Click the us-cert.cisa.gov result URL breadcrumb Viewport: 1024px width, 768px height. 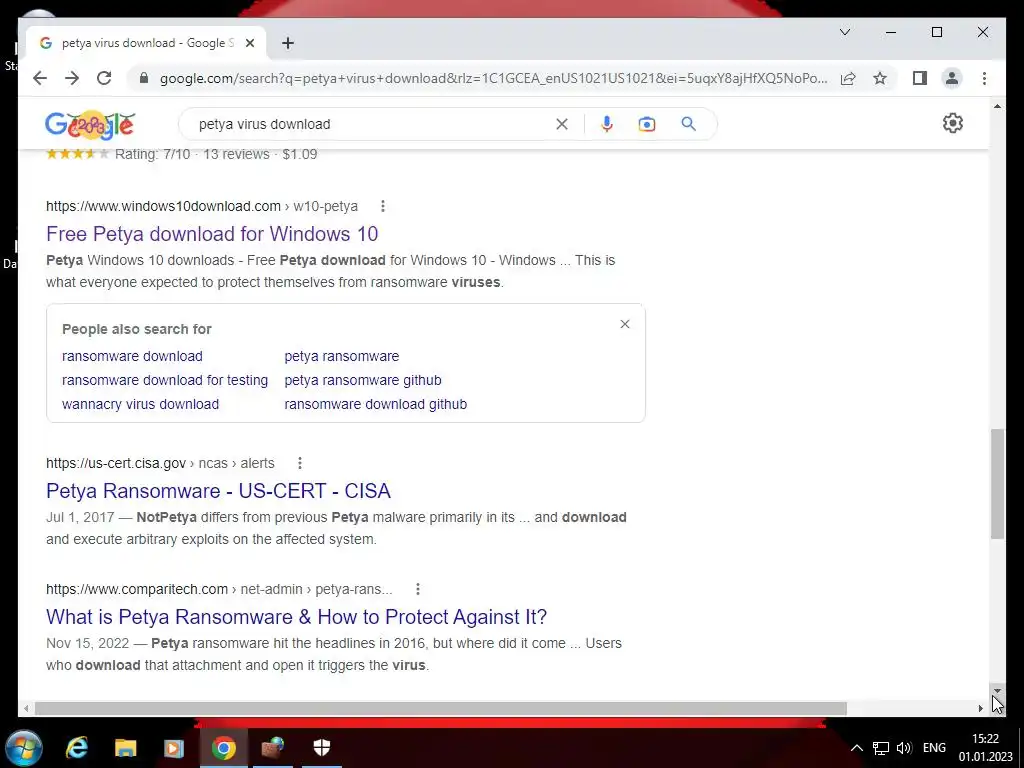point(160,463)
